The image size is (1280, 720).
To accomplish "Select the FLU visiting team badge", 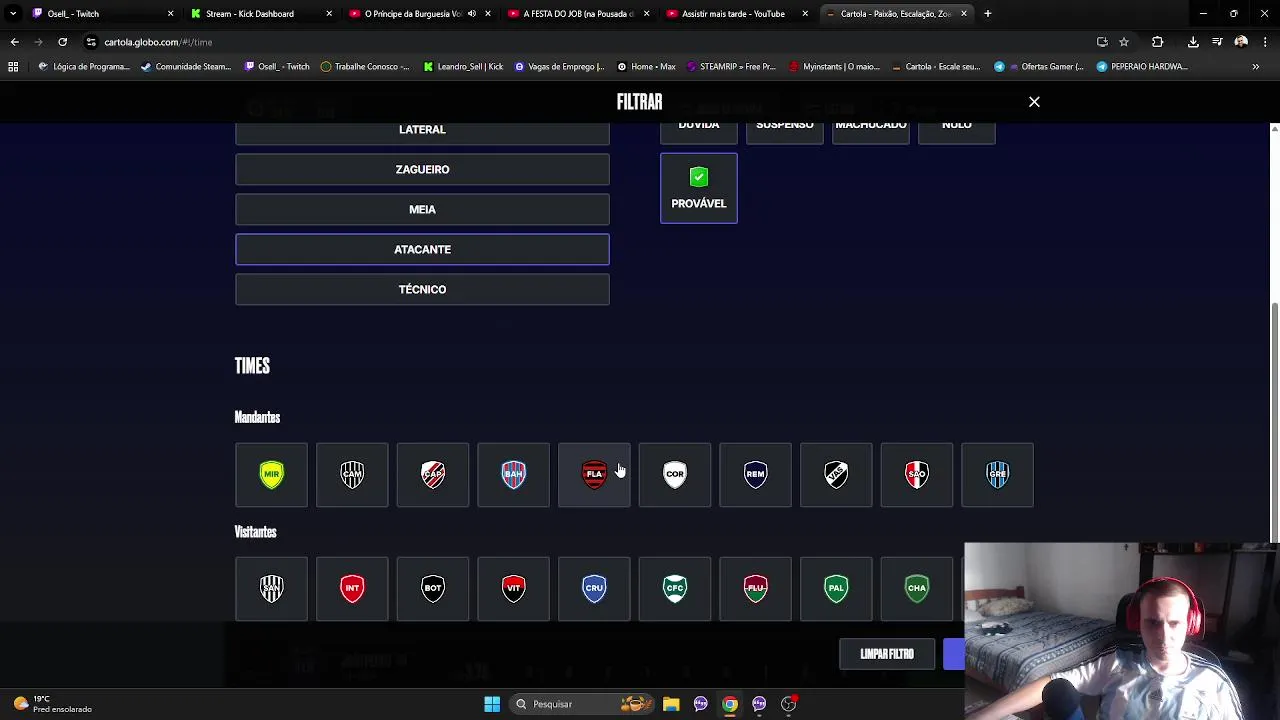I will coord(755,589).
